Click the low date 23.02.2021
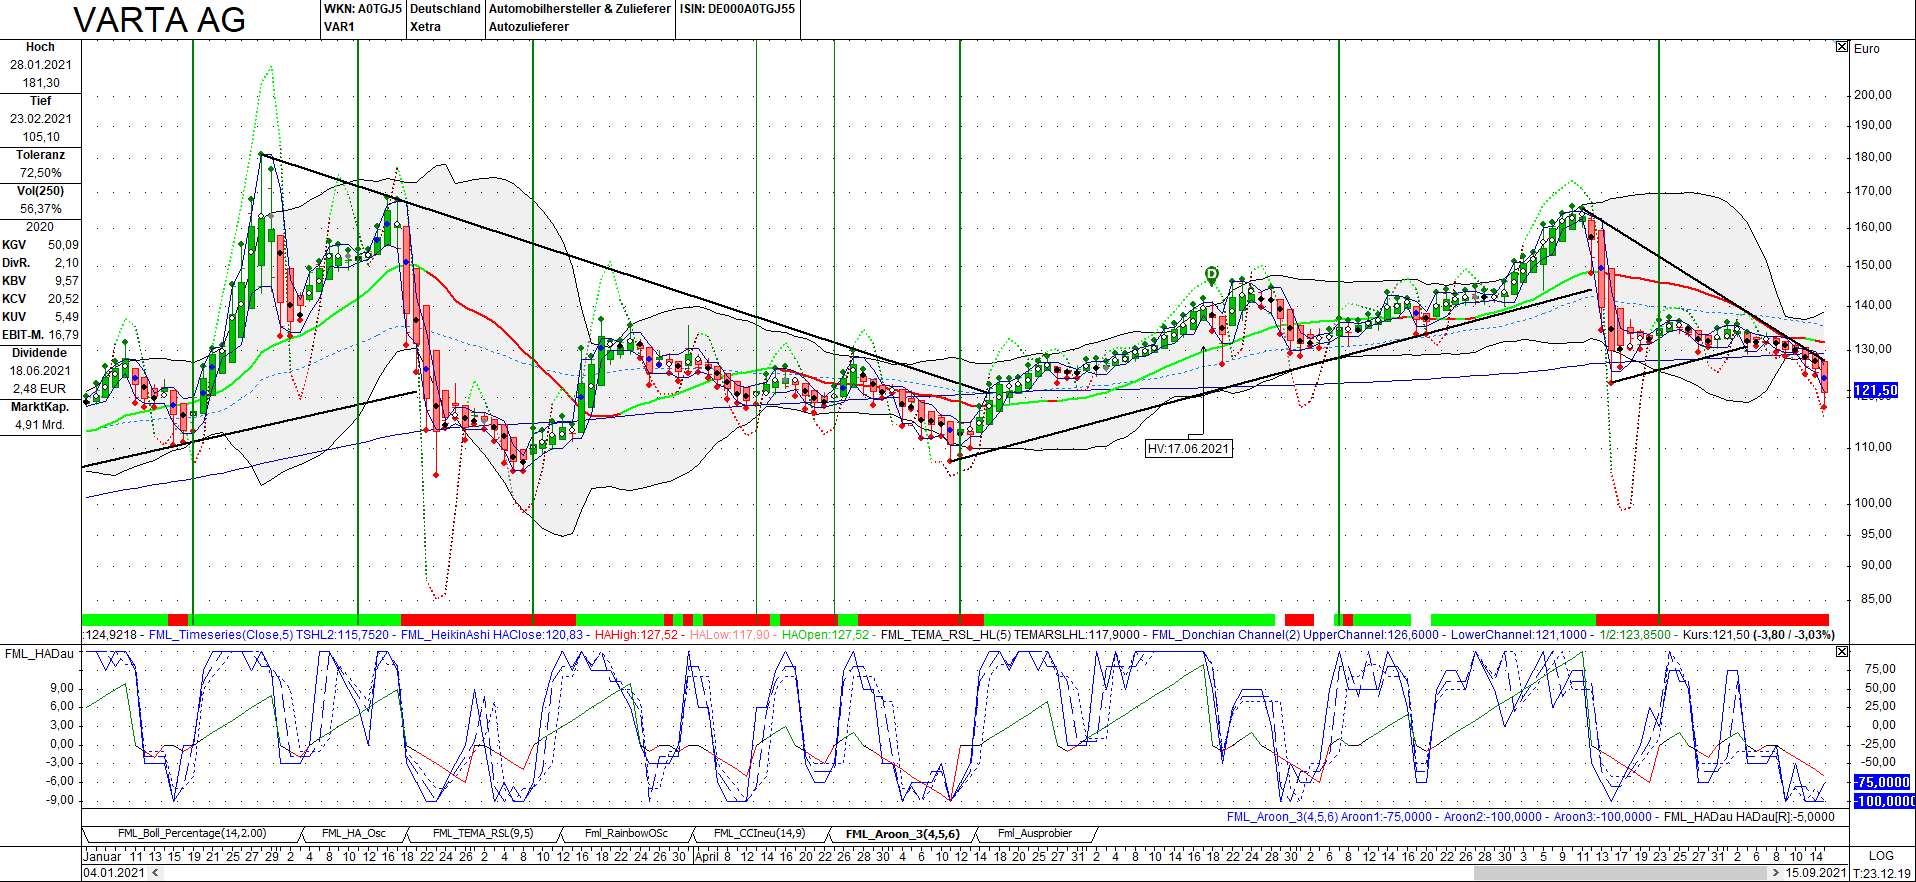The height and width of the screenshot is (882, 1916). pyautogui.click(x=41, y=119)
